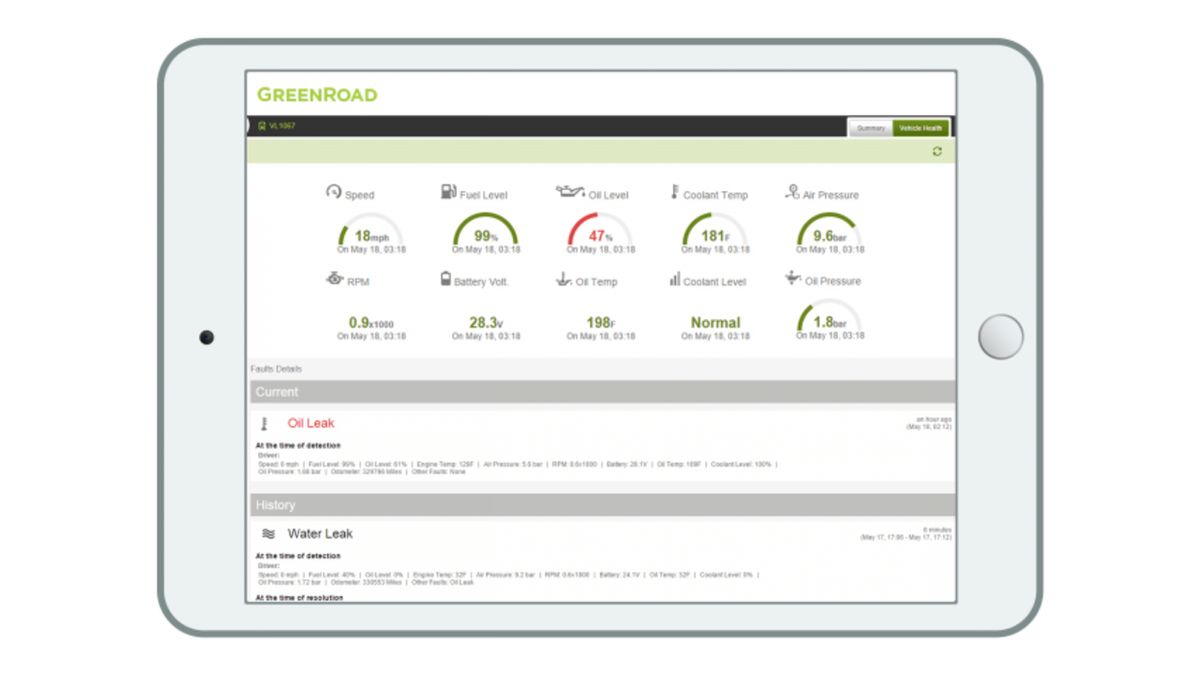The image size is (1200, 675).
Task: Select the Oil Pressure icon
Action: pyautogui.click(x=791, y=278)
